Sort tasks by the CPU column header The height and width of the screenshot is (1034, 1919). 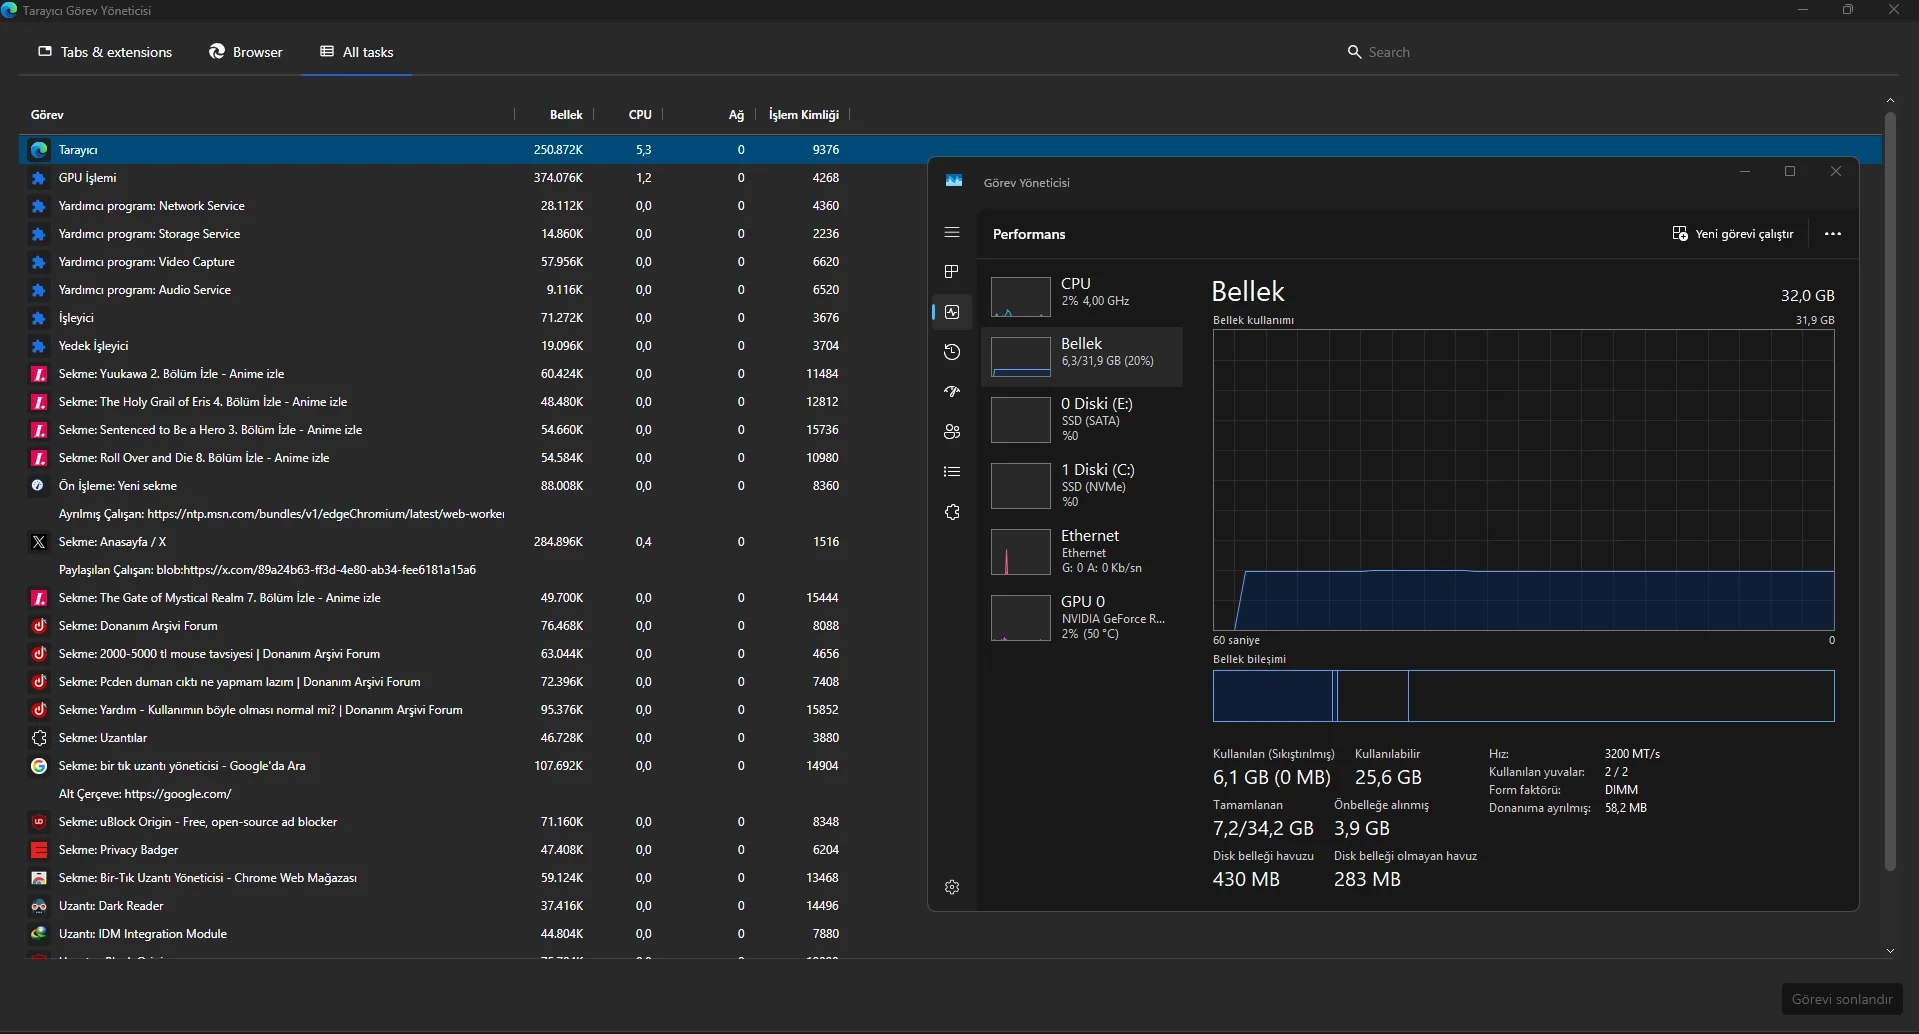(640, 115)
